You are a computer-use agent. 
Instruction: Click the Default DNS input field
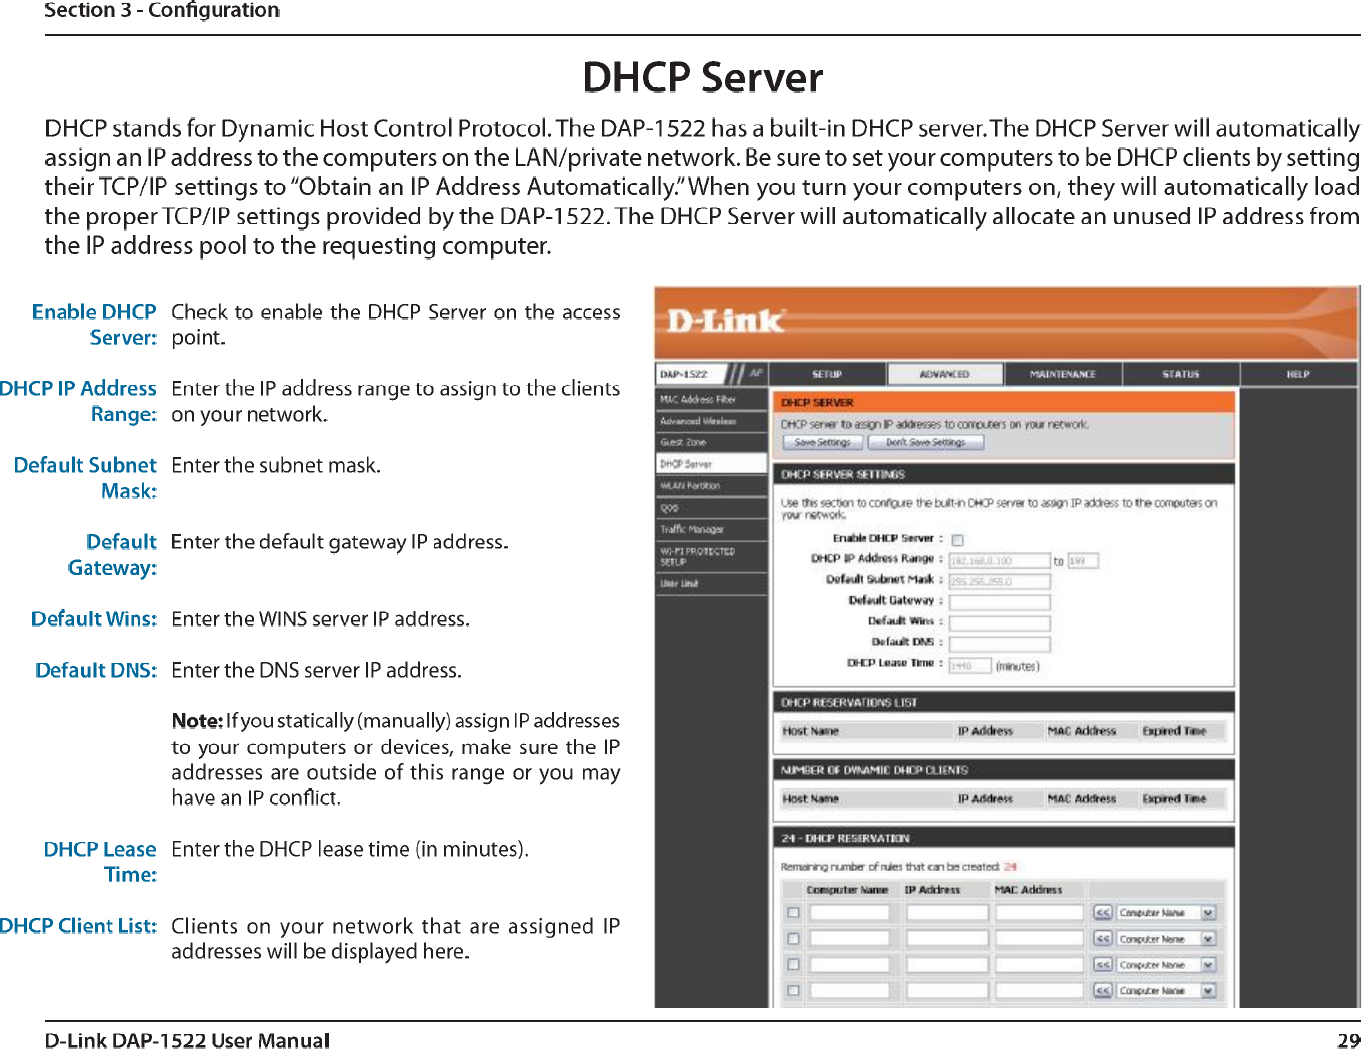(x=999, y=644)
